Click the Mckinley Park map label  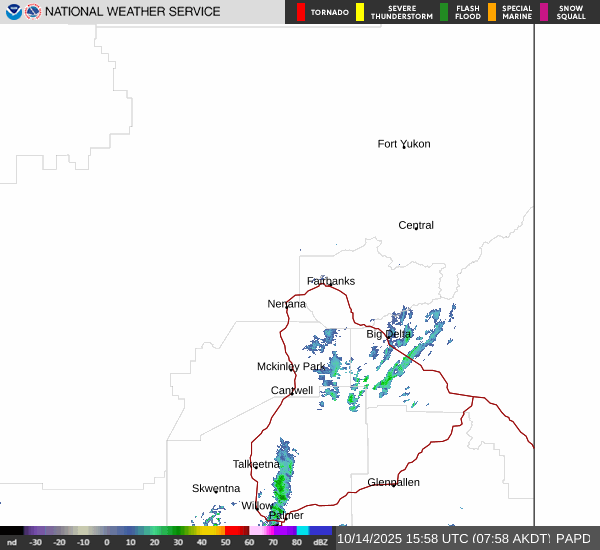(x=291, y=367)
